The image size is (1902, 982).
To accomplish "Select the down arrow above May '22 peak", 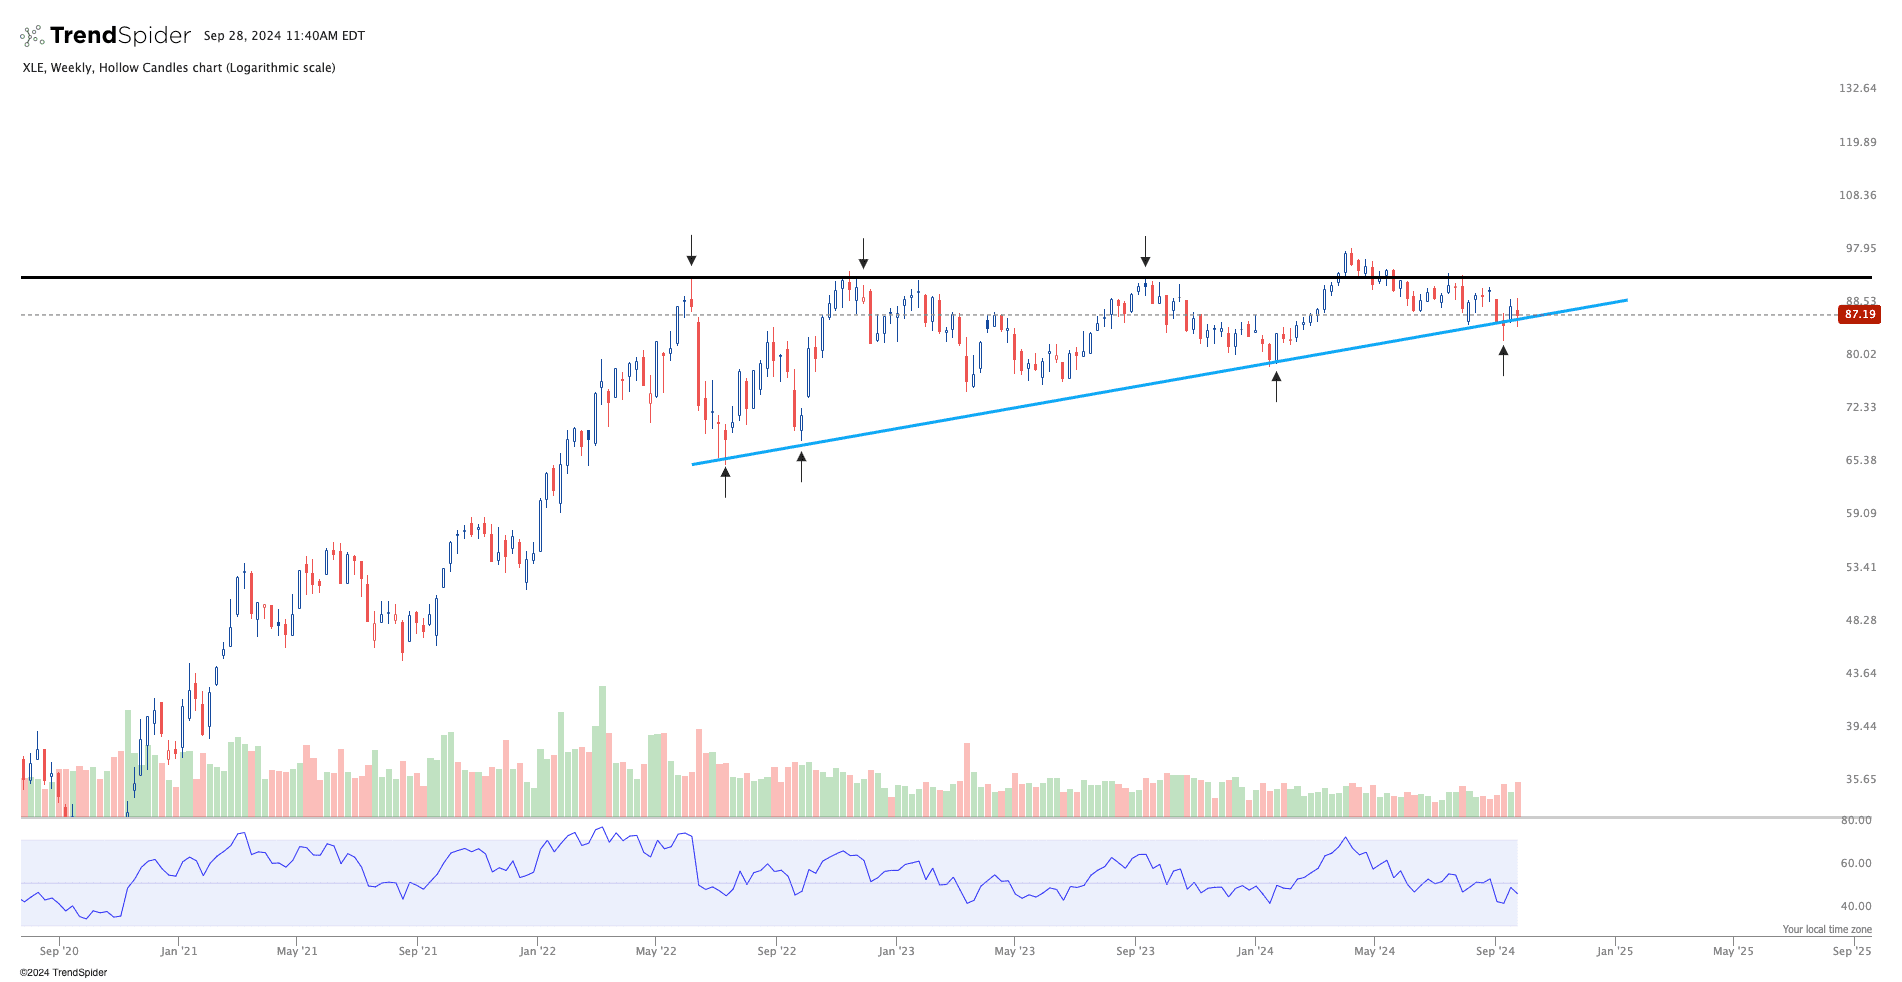I will [691, 250].
